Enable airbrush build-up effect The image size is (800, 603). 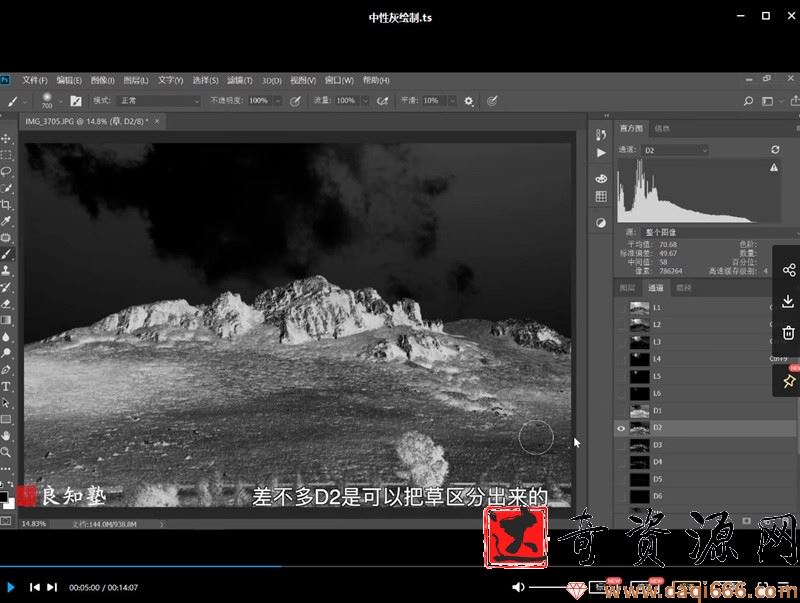[383, 101]
